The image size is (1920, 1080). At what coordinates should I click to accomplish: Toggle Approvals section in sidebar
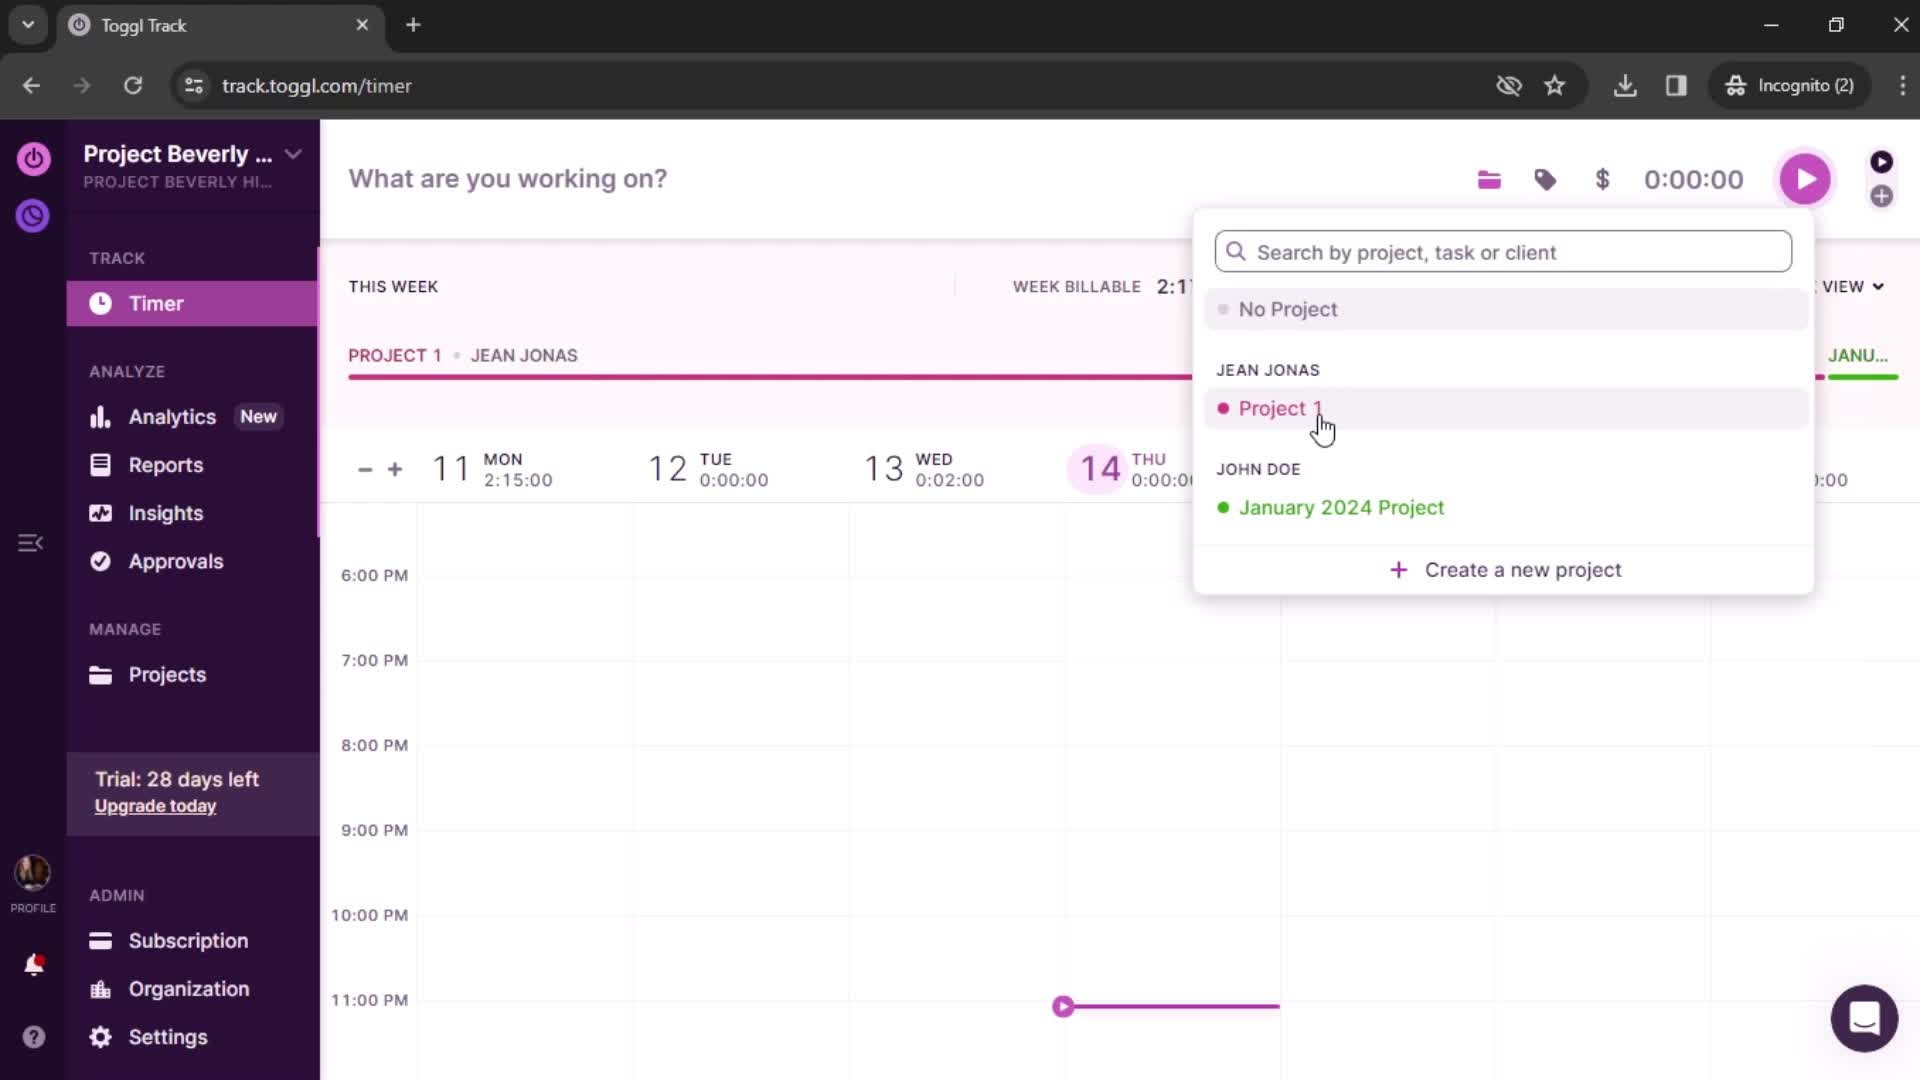click(175, 560)
